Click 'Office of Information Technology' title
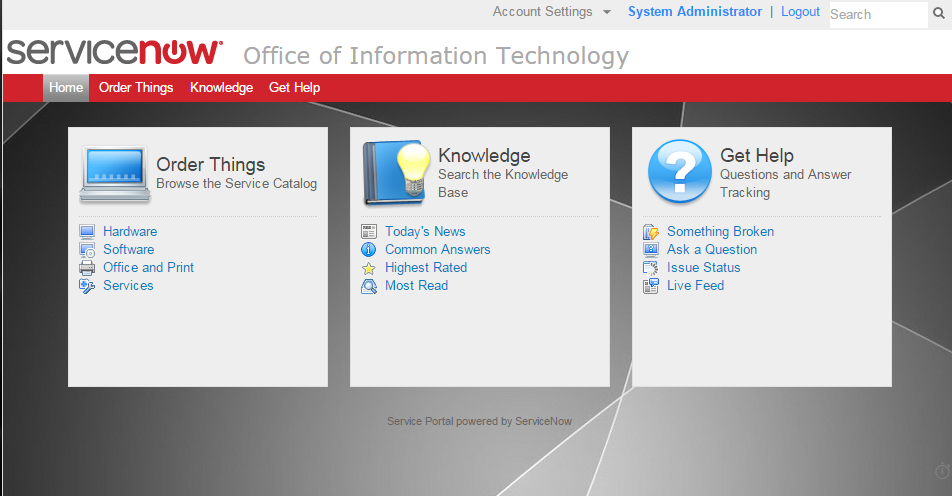This screenshot has width=952, height=496. 436,56
